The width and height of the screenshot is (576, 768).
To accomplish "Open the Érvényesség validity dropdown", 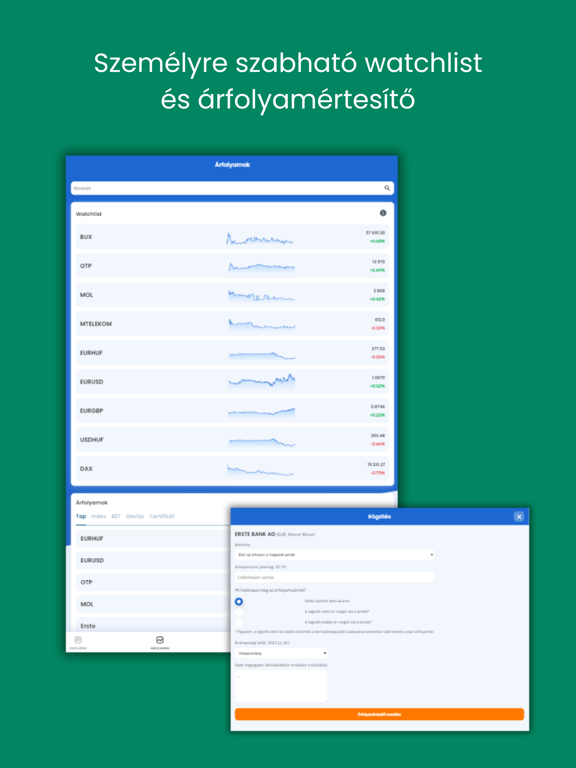I will [281, 653].
